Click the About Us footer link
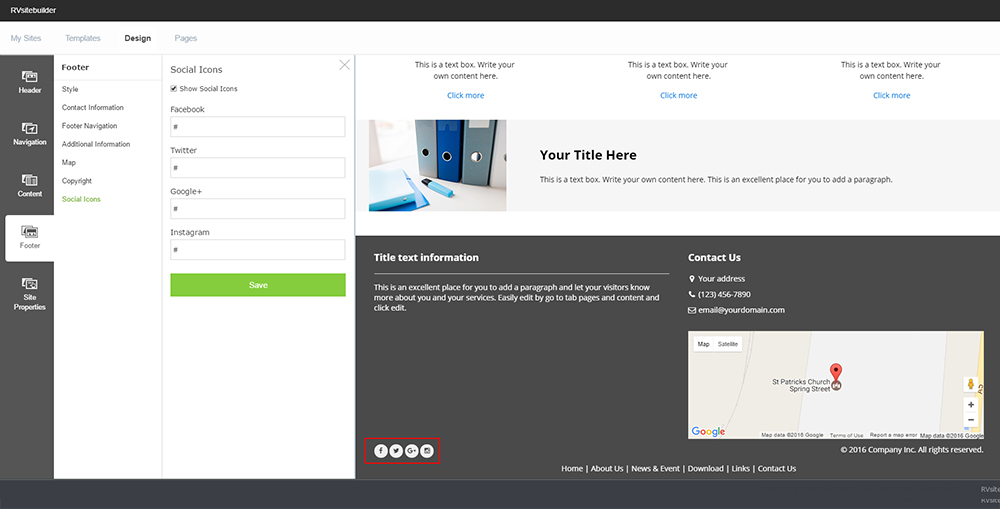This screenshot has height=509, width=1000. [606, 468]
